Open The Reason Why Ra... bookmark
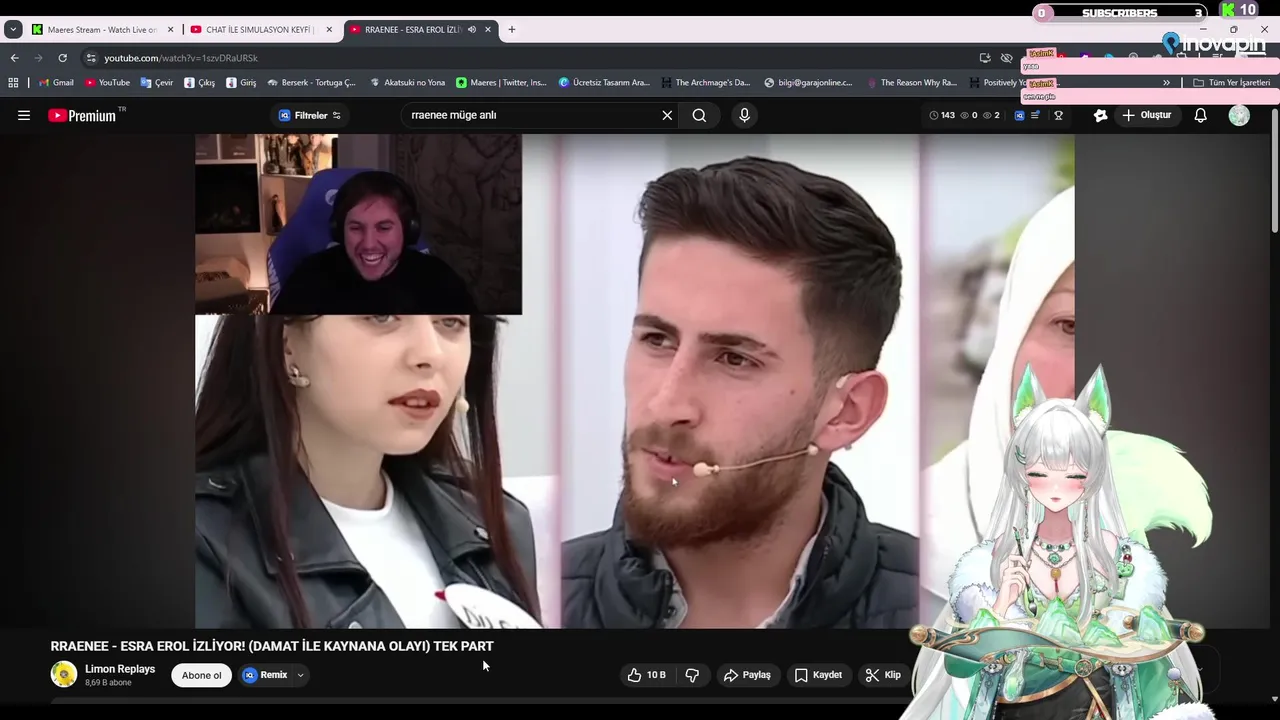The width and height of the screenshot is (1280, 720). 911,83
